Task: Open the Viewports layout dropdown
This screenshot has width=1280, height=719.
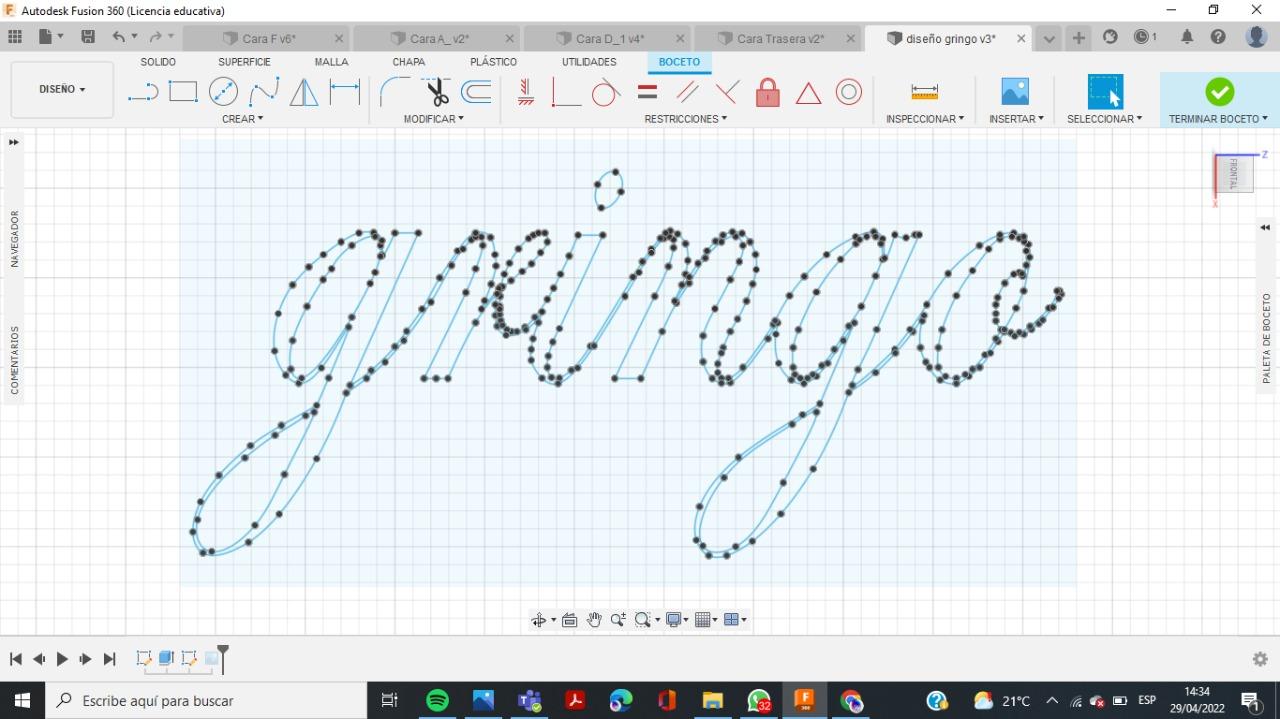Action: click(735, 620)
